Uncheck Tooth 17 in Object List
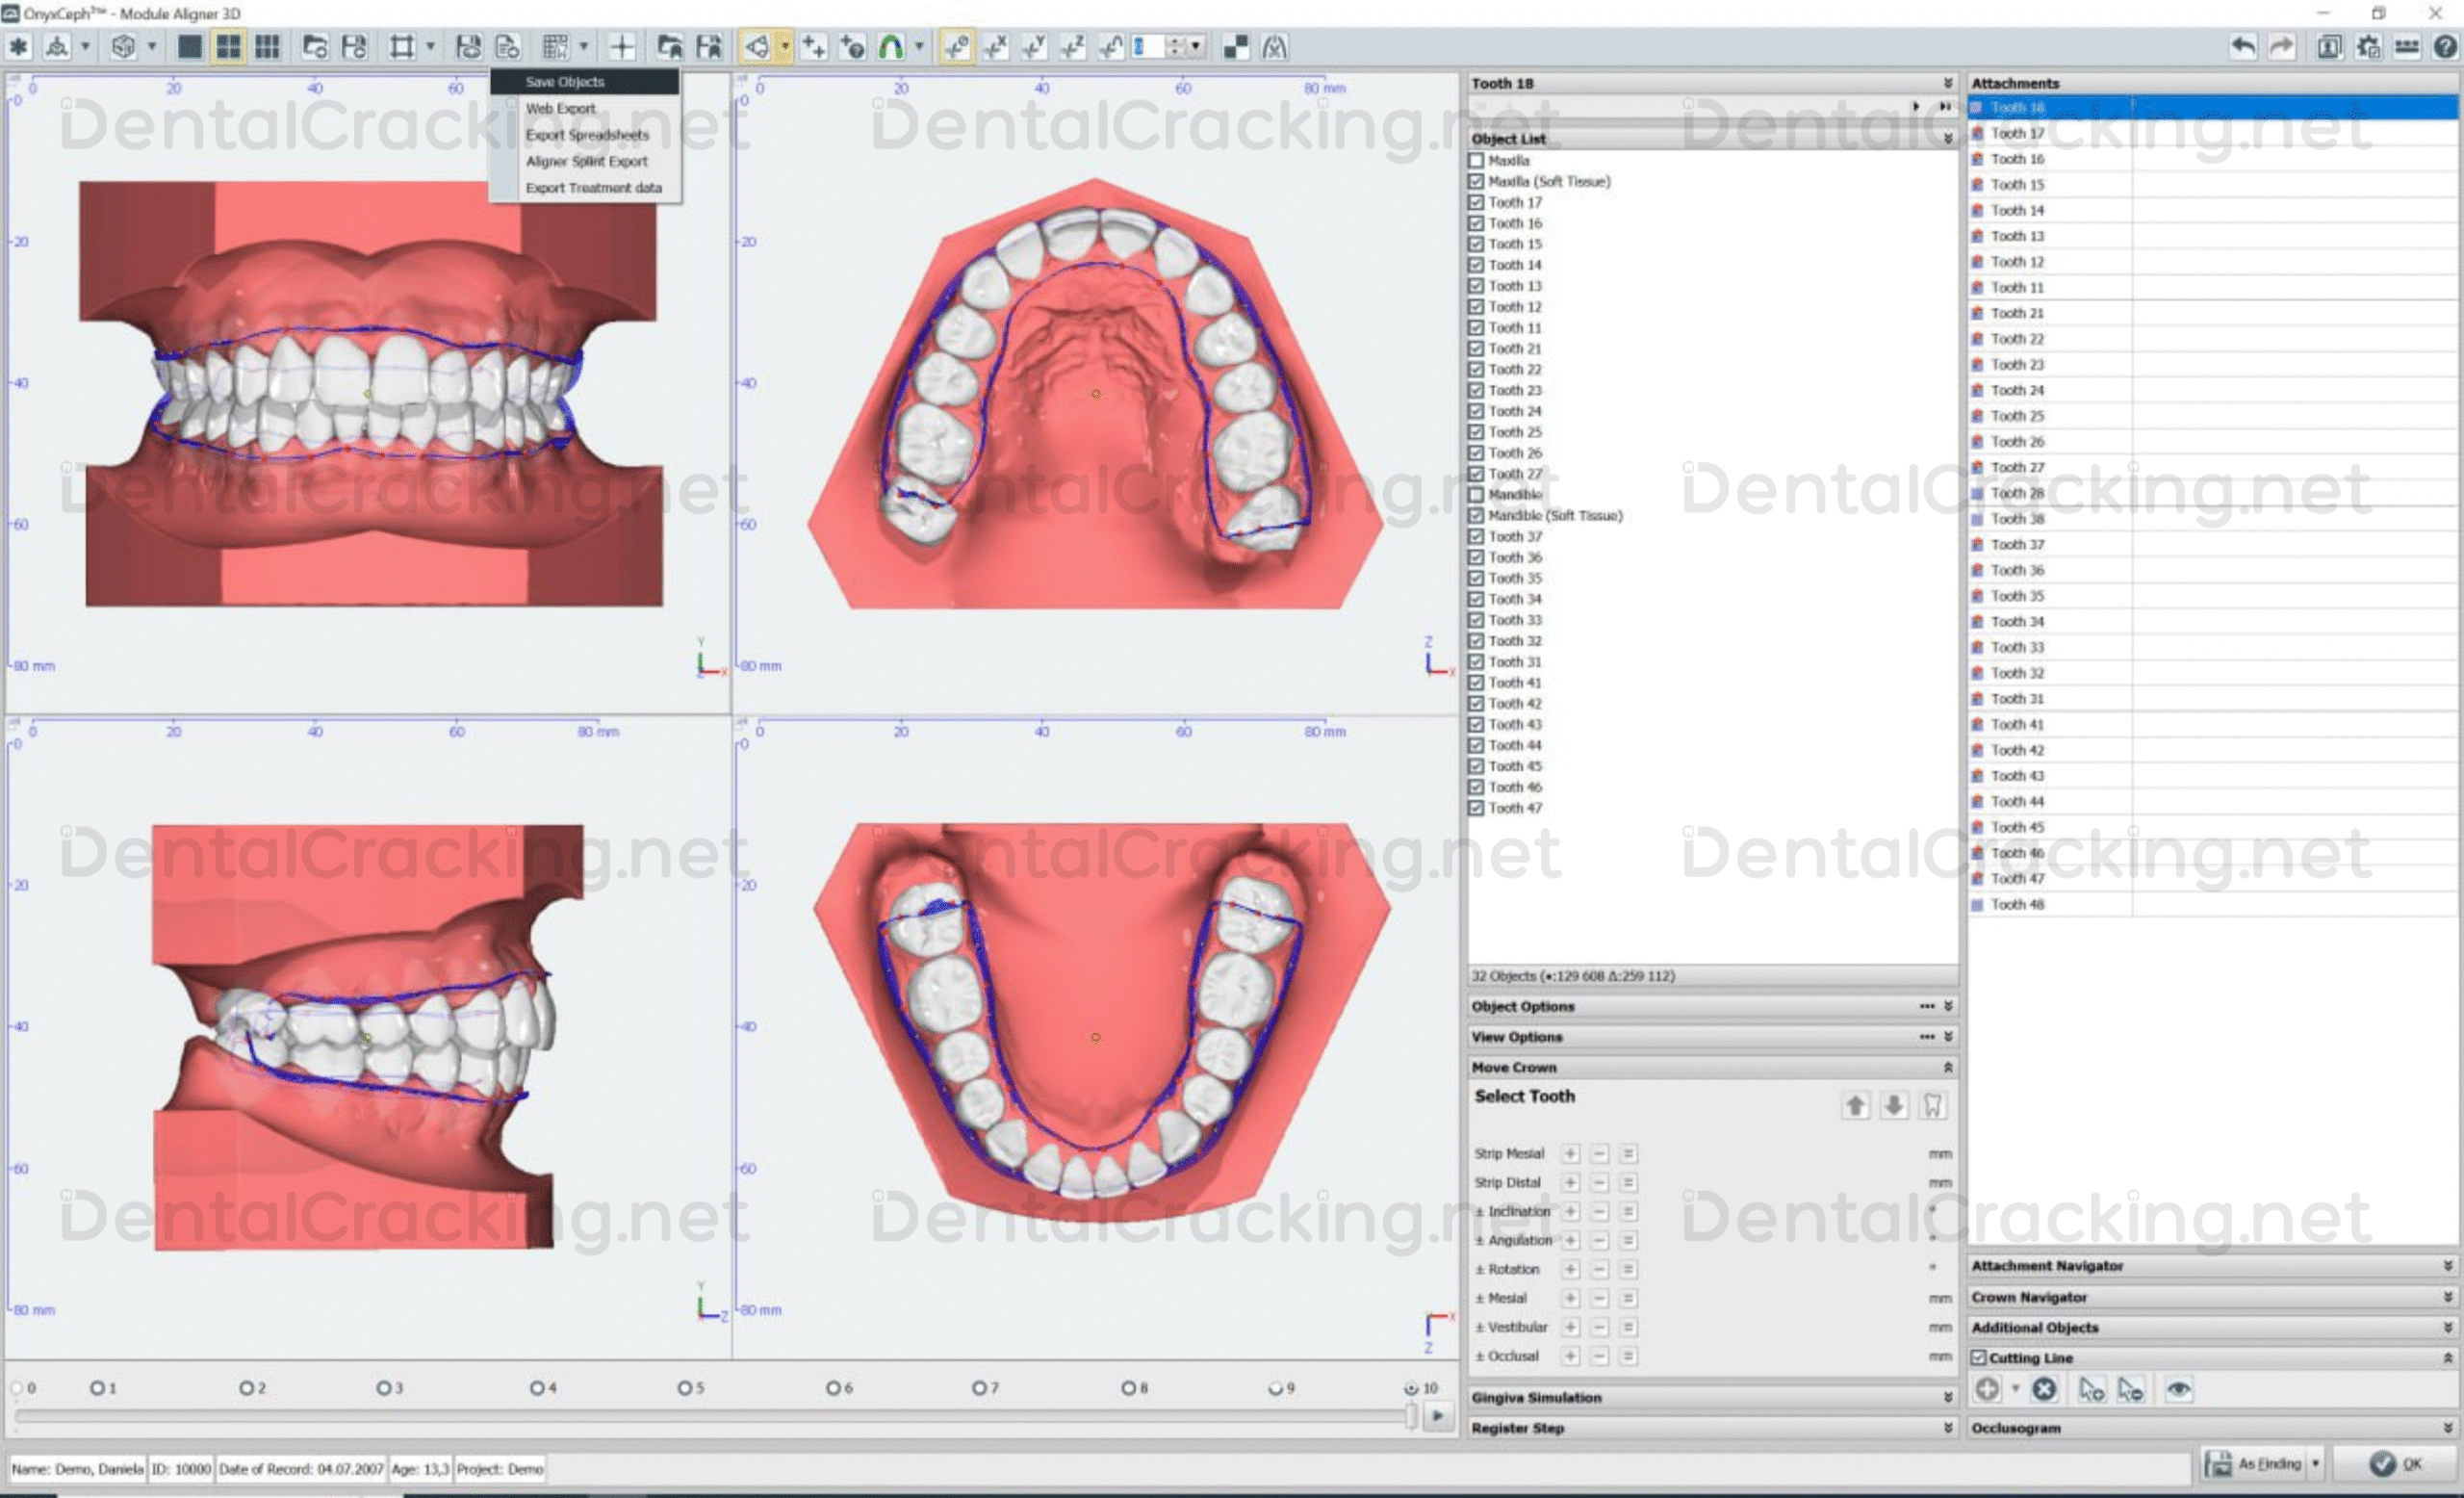2464x1498 pixels. tap(1476, 203)
